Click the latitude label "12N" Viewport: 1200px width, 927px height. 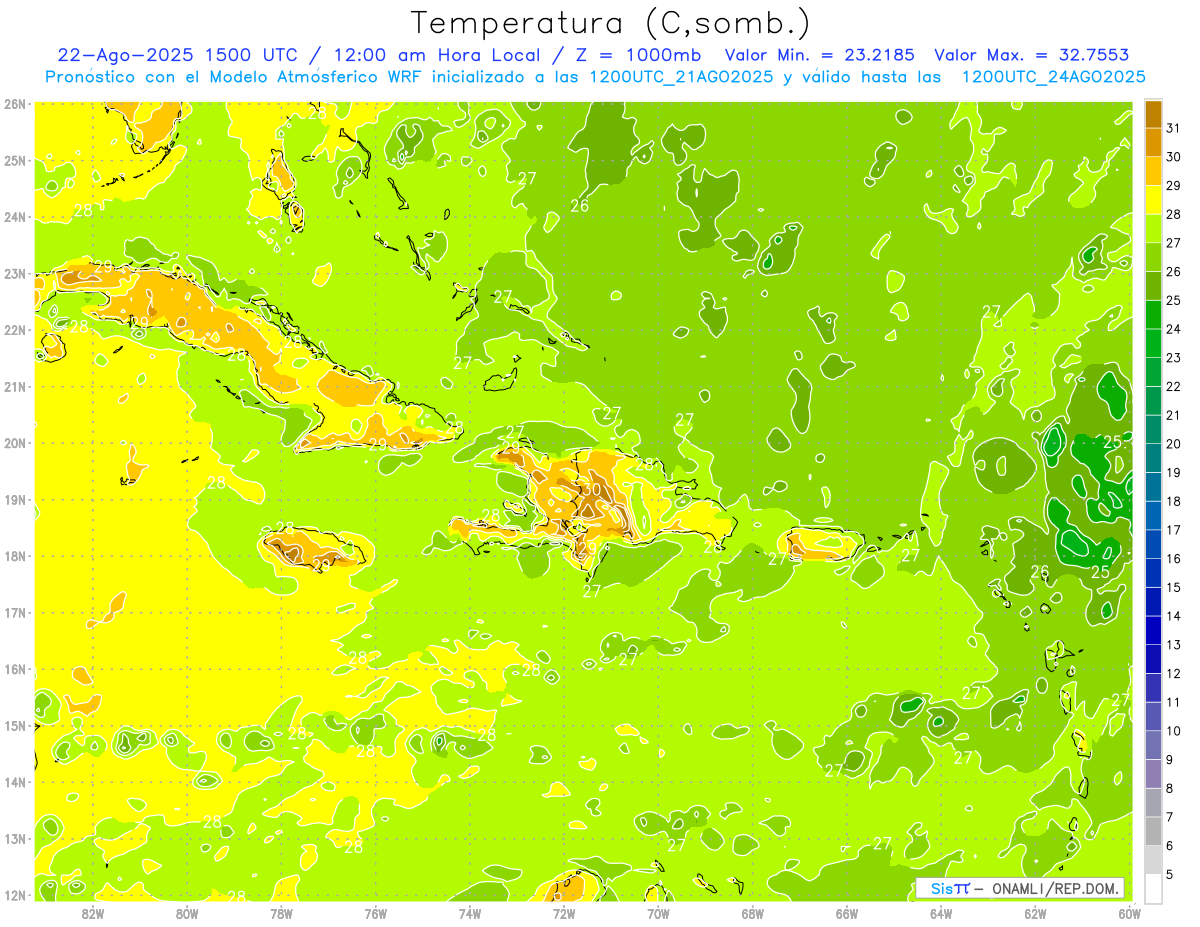15,895
